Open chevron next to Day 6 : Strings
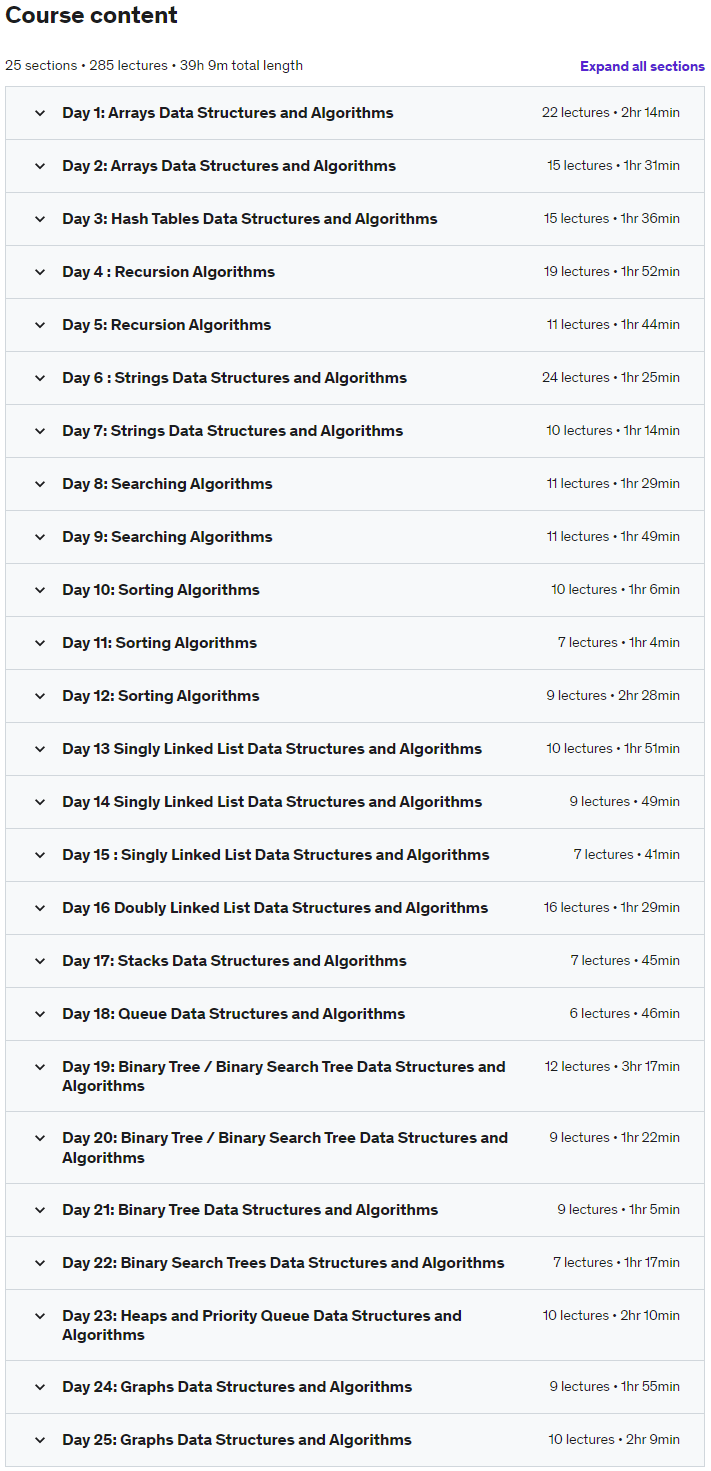This screenshot has height=1471, width=711. pos(40,378)
